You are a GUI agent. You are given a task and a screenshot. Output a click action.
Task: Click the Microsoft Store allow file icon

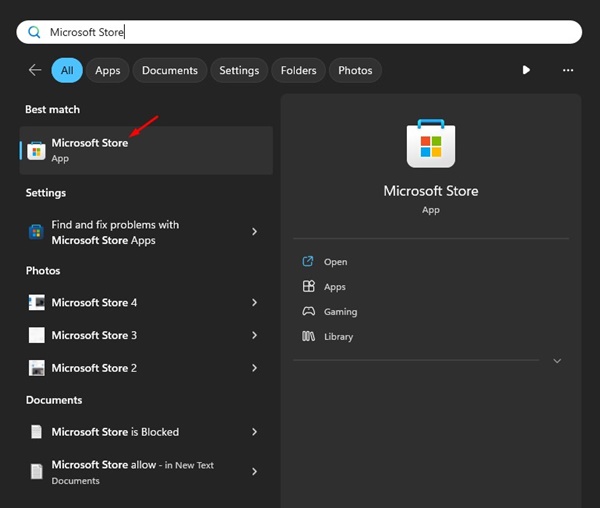pyautogui.click(x=36, y=471)
